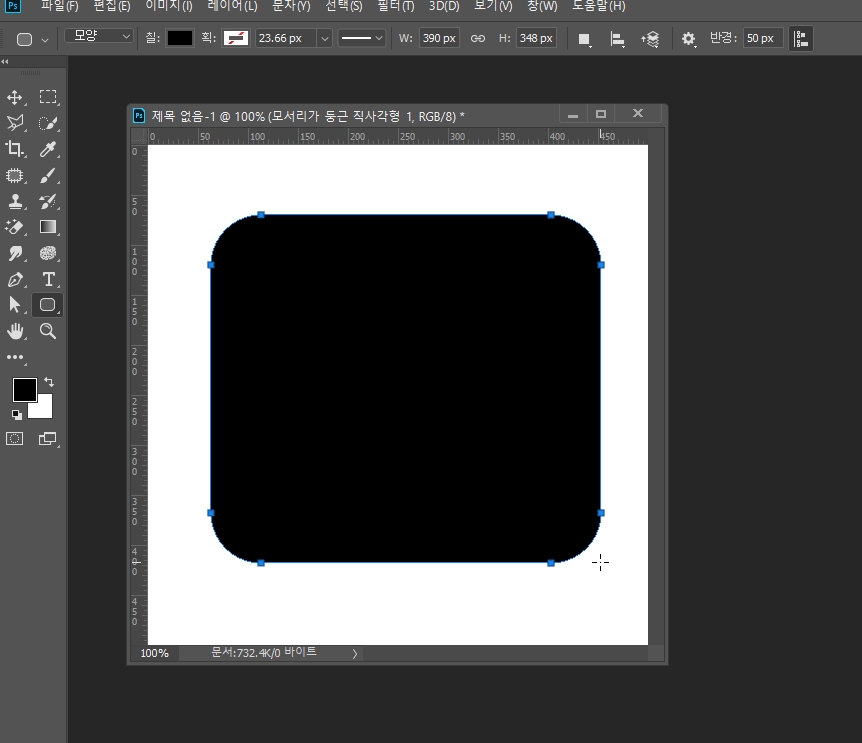Change the screen mode
This screenshot has width=862, height=743.
coord(48,439)
